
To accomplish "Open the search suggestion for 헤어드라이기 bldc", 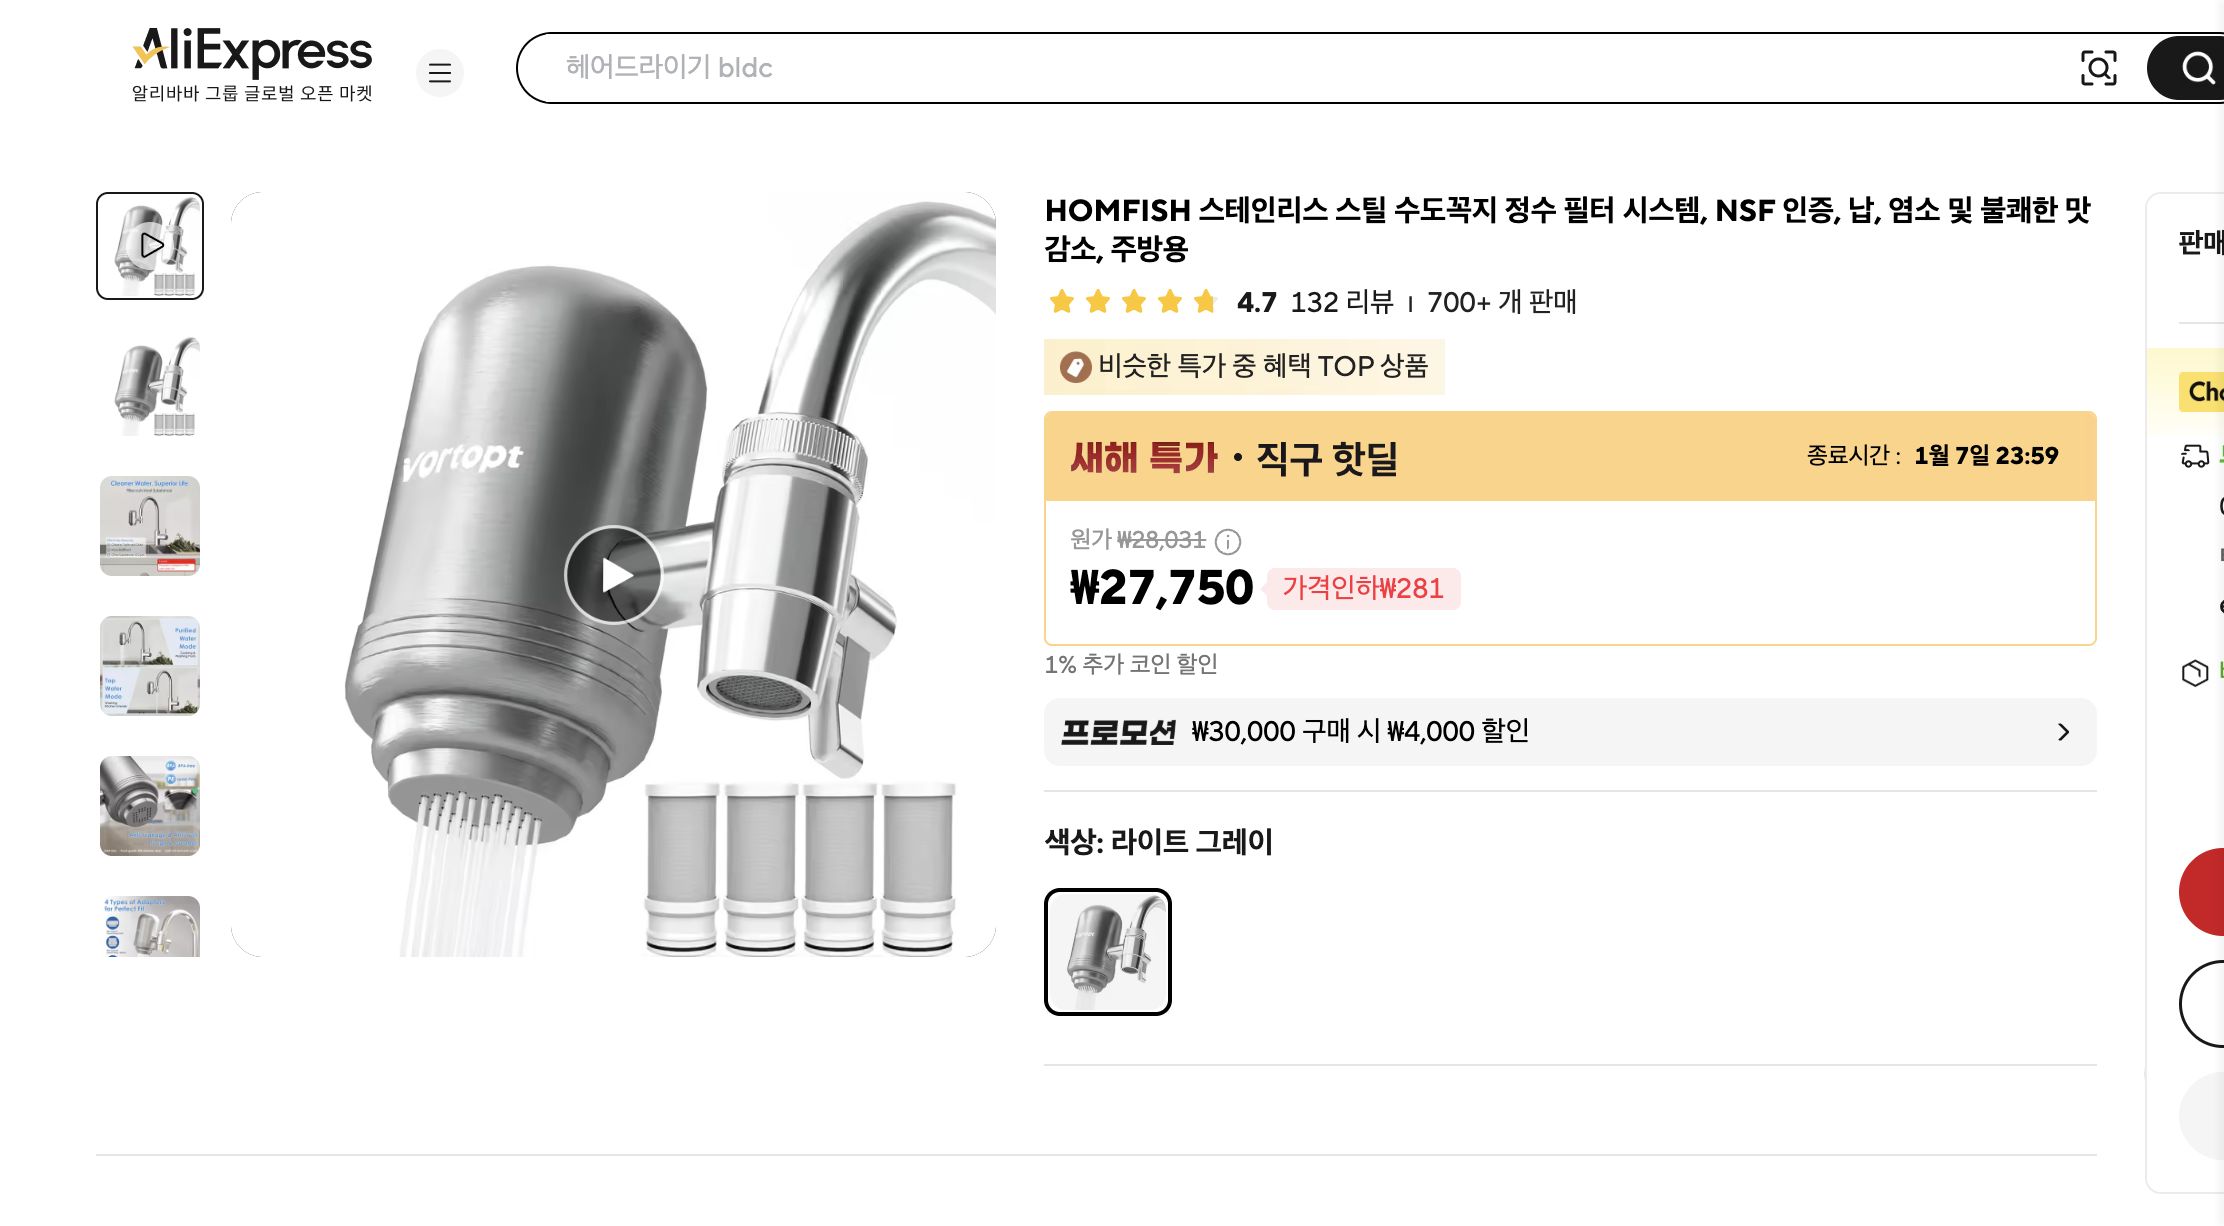I will coord(669,68).
